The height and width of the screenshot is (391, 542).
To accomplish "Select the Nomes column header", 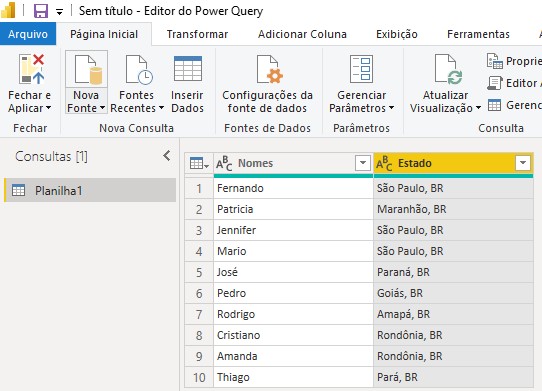I will [x=293, y=163].
